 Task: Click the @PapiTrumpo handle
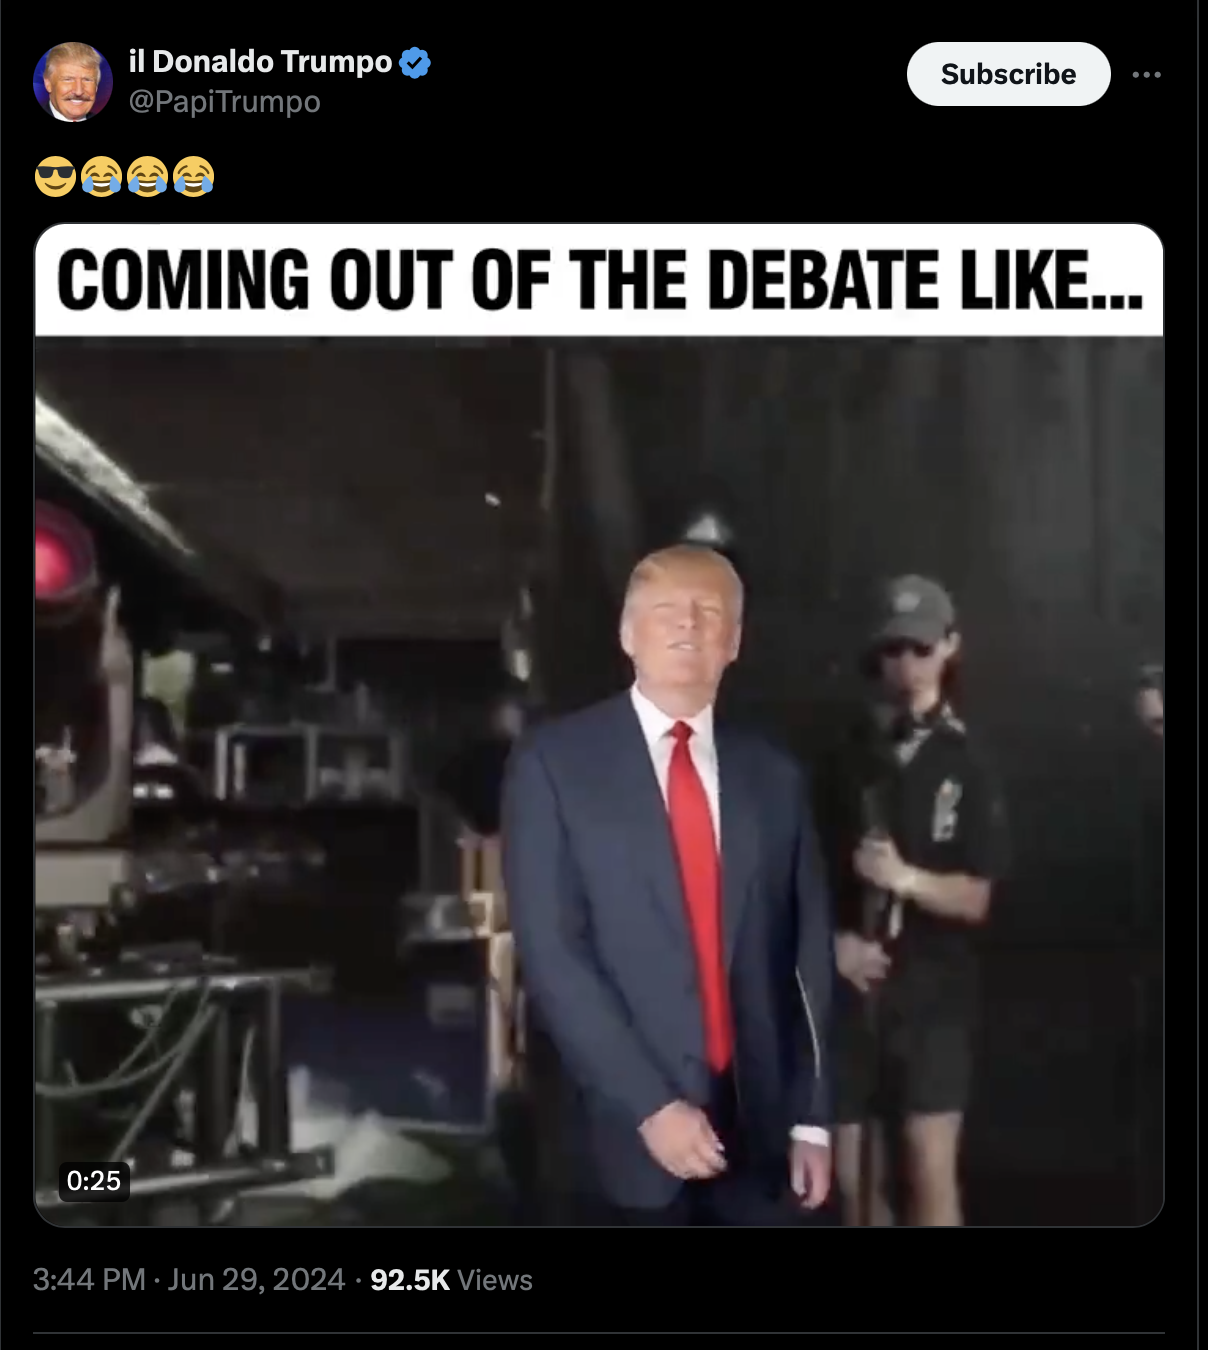(224, 102)
